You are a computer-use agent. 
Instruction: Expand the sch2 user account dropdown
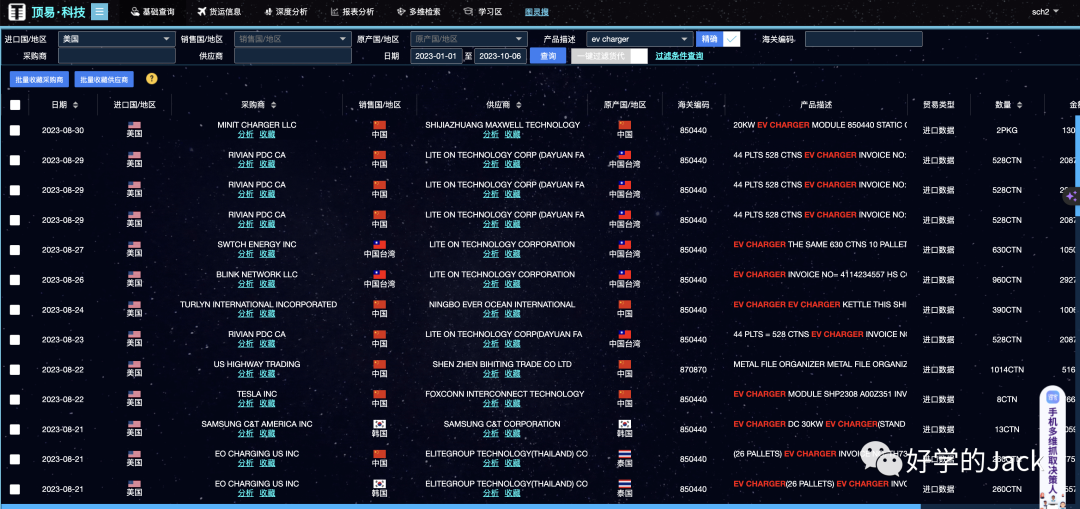coord(1045,12)
